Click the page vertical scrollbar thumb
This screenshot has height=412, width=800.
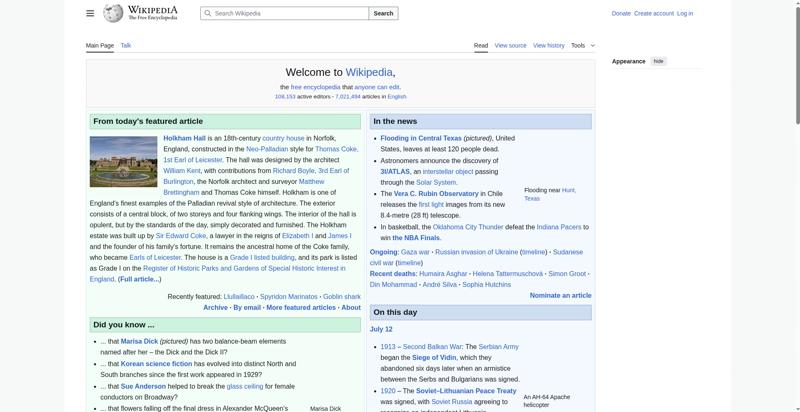pyautogui.click(x=797, y=64)
